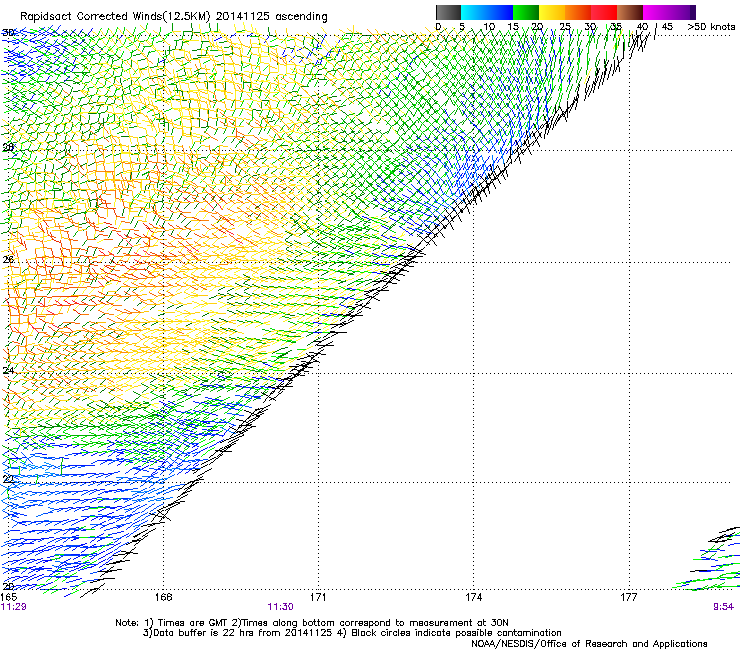Click the green 15-20 knots color segment

(x=526, y=12)
